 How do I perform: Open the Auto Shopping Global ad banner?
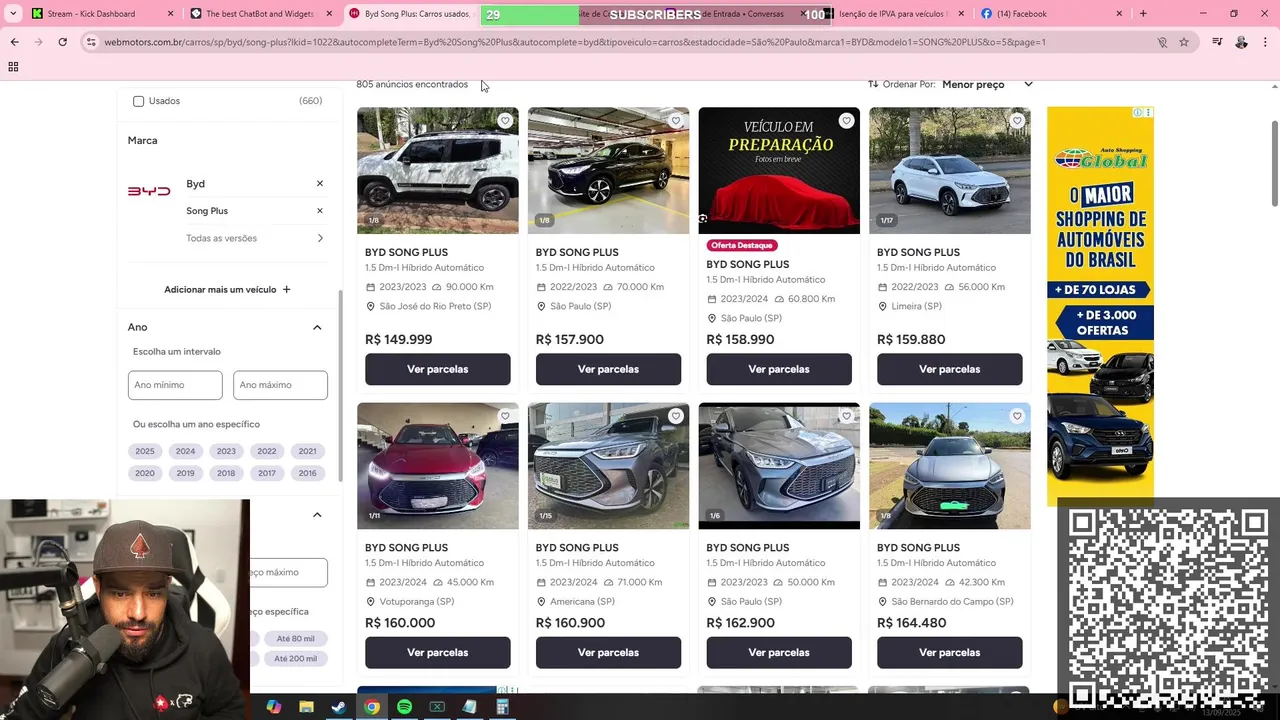(x=1100, y=306)
